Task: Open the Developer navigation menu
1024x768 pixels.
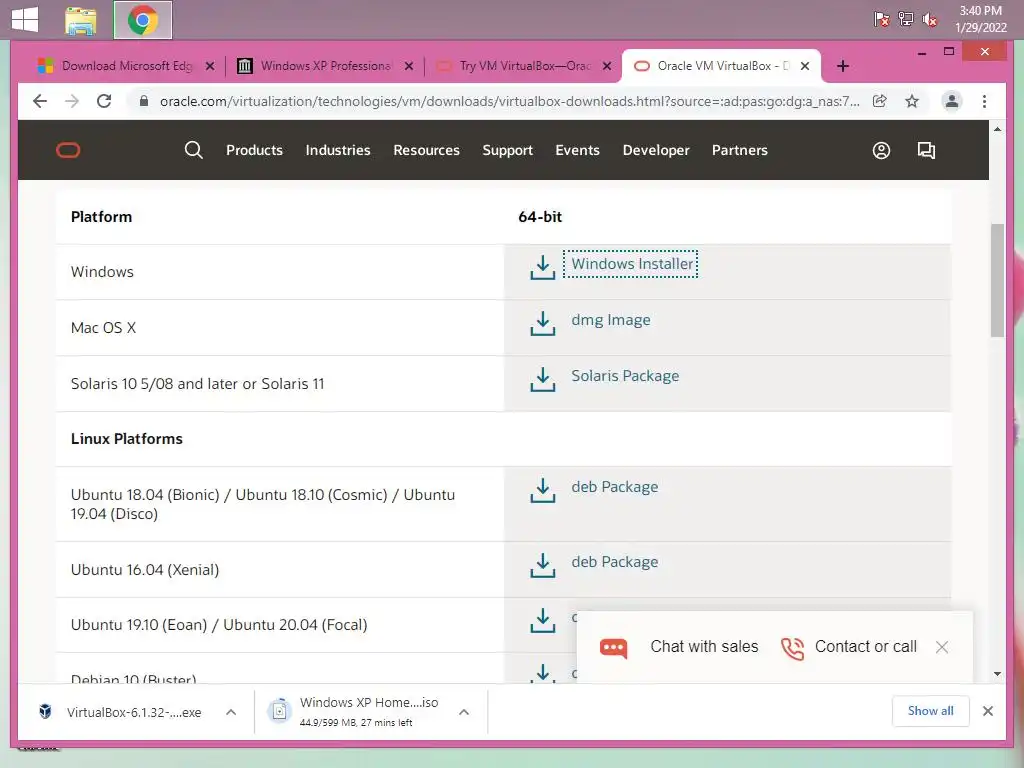Action: [656, 150]
